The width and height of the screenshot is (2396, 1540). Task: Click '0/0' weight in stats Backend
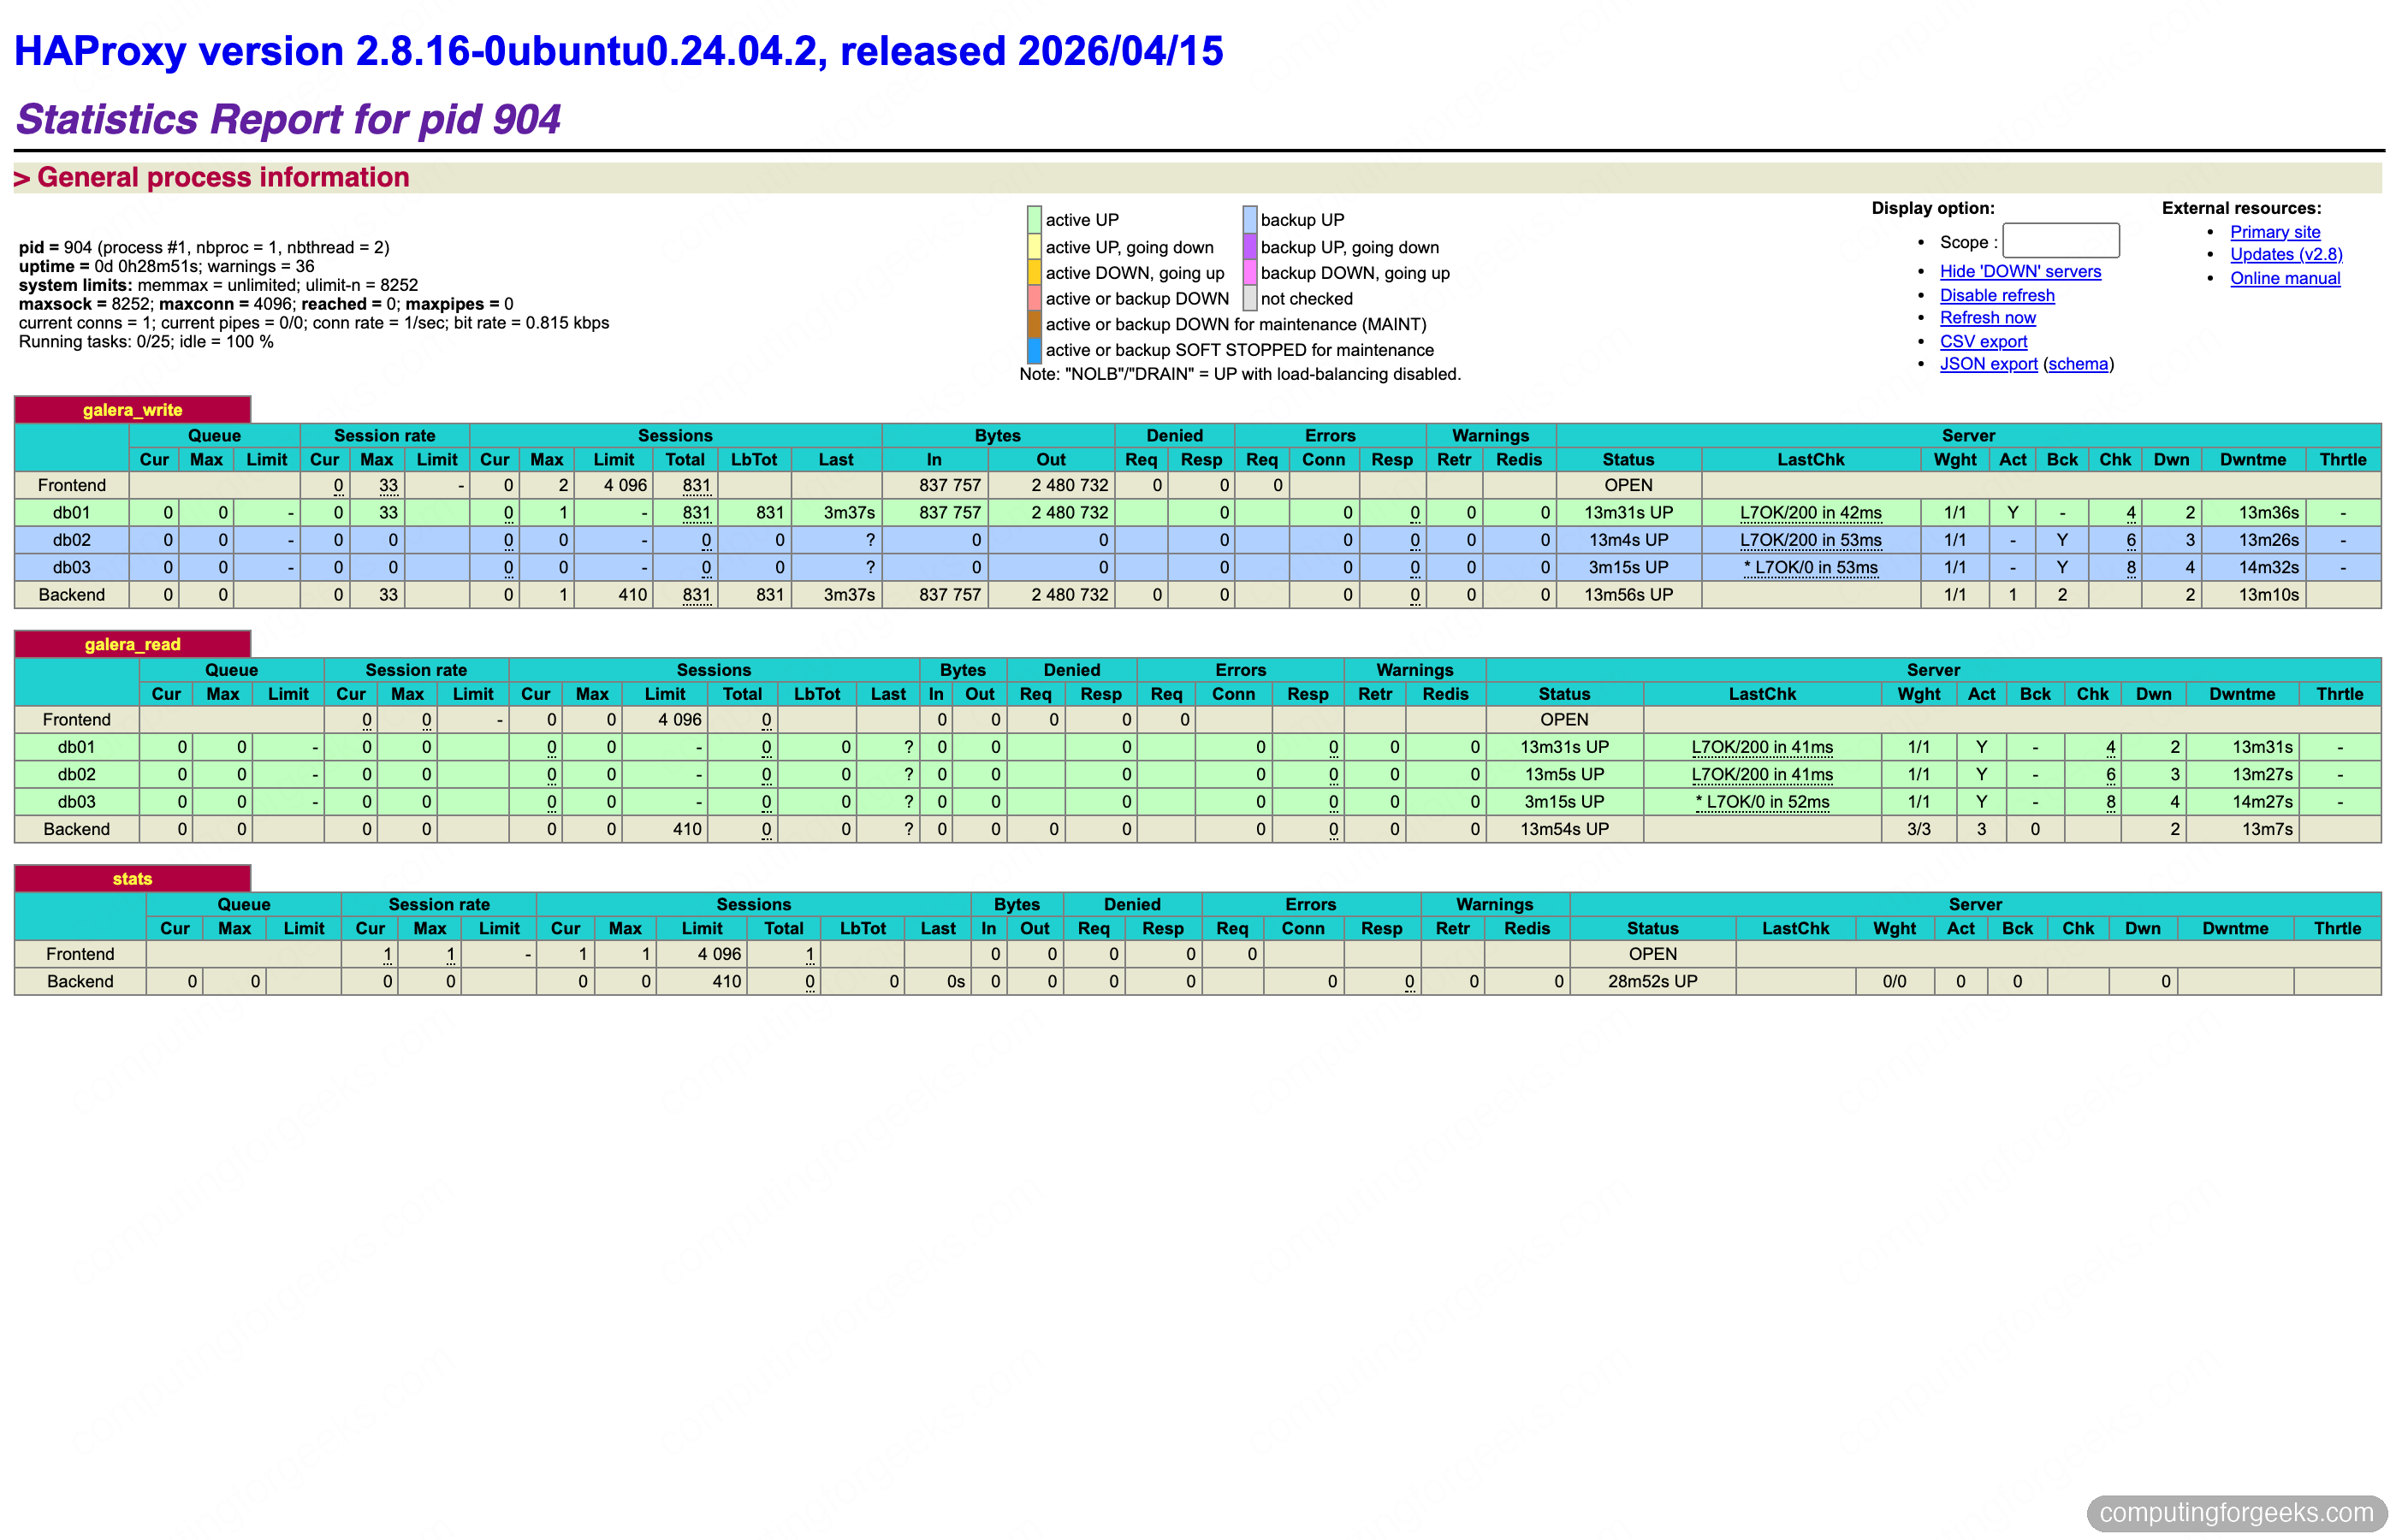pos(1894,982)
